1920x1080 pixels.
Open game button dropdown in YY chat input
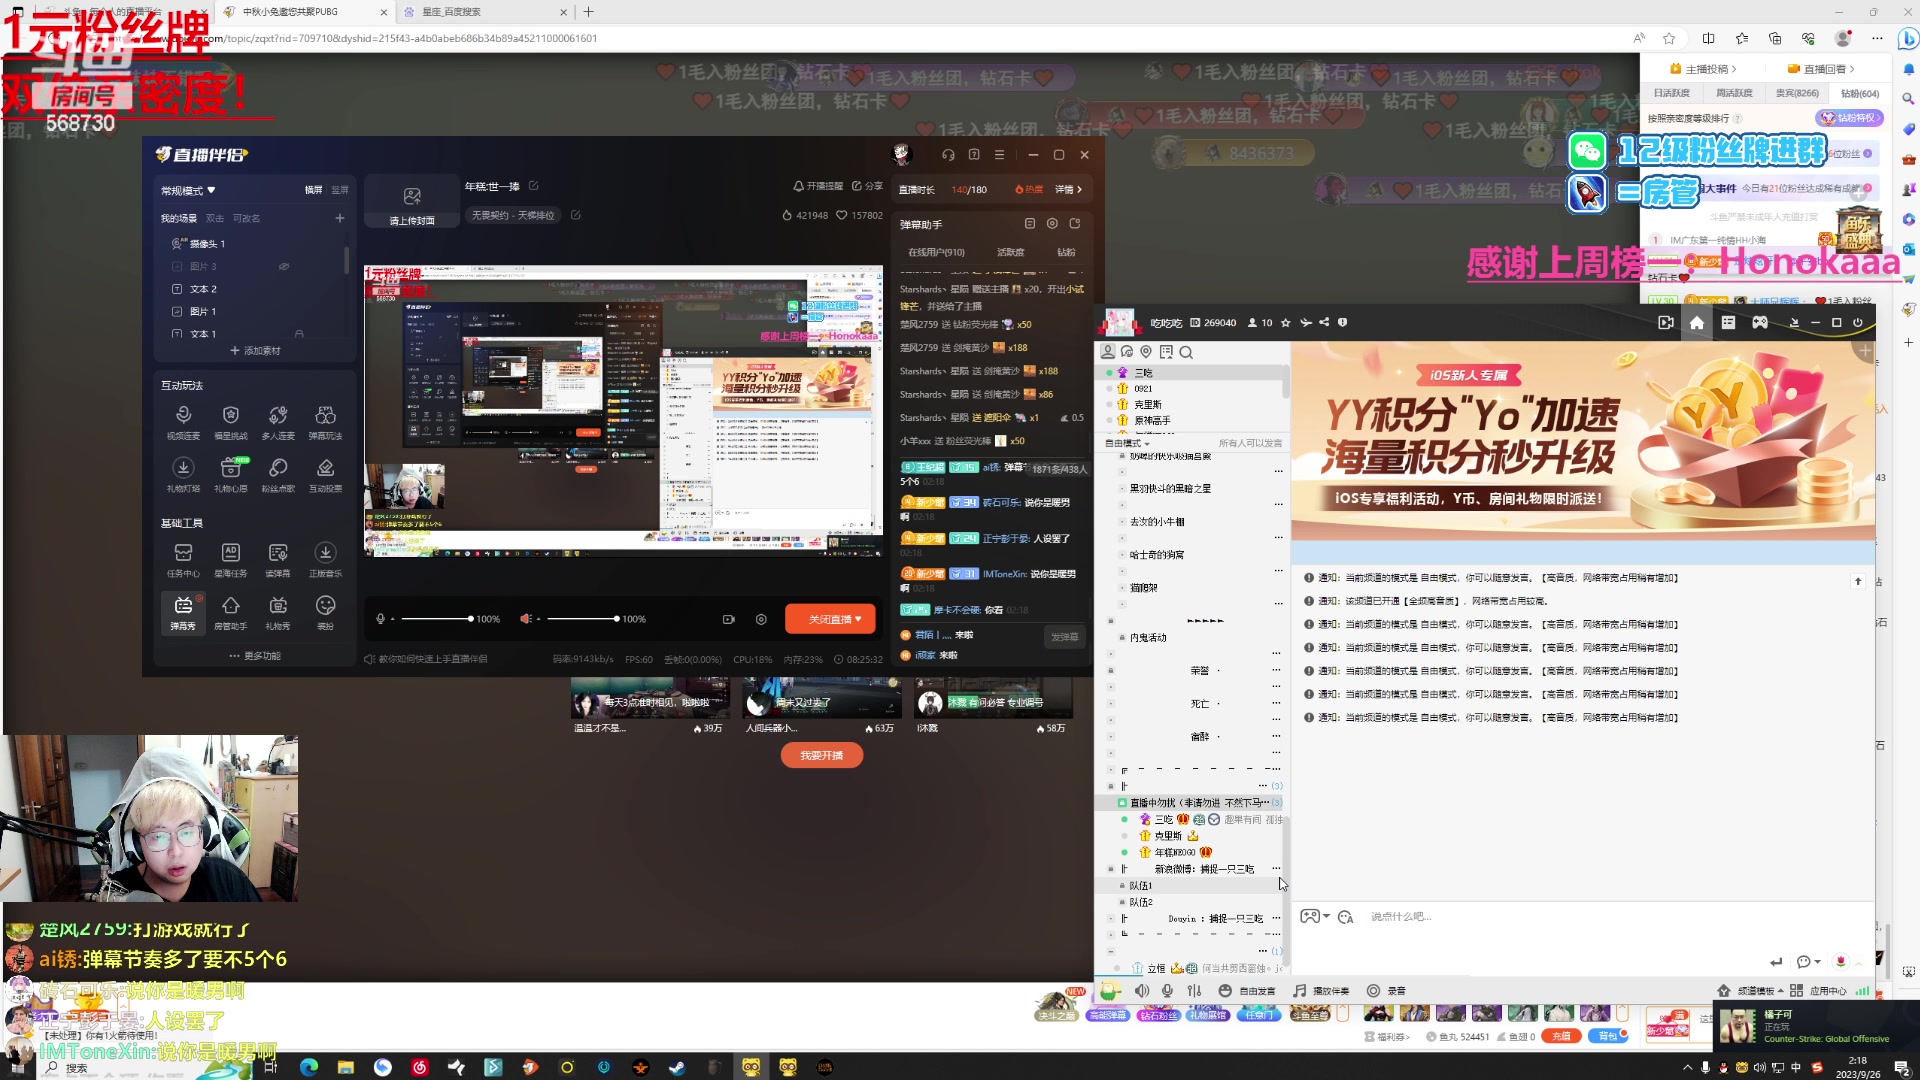[1326, 917]
